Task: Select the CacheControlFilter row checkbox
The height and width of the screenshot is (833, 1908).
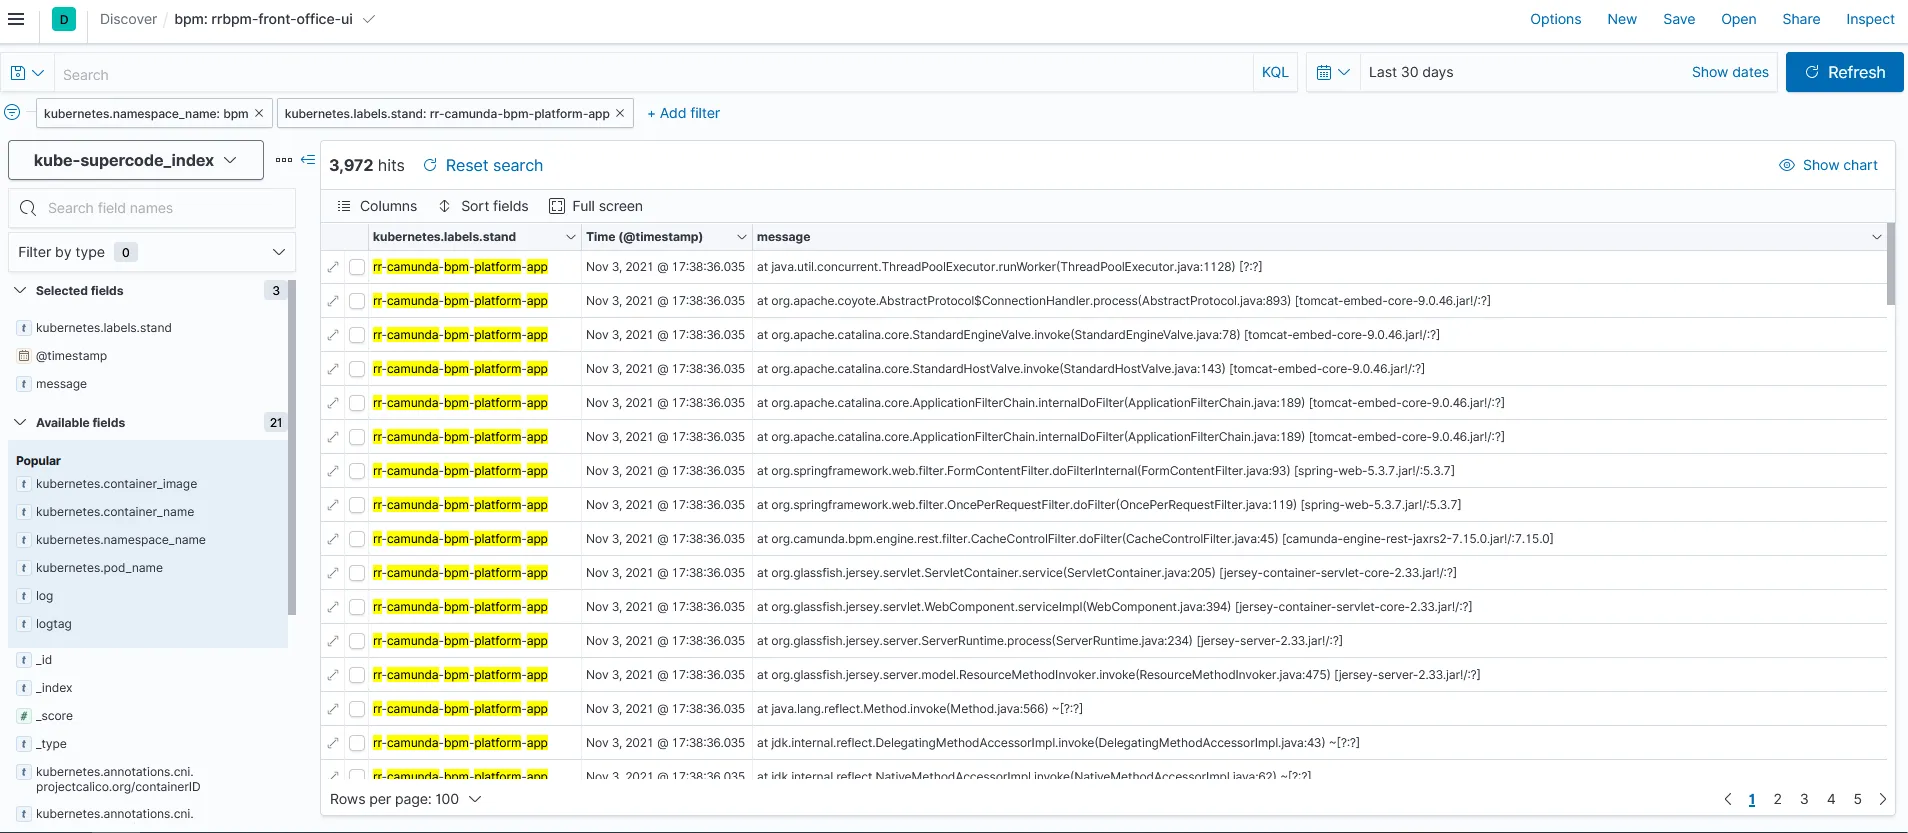Action: [357, 539]
